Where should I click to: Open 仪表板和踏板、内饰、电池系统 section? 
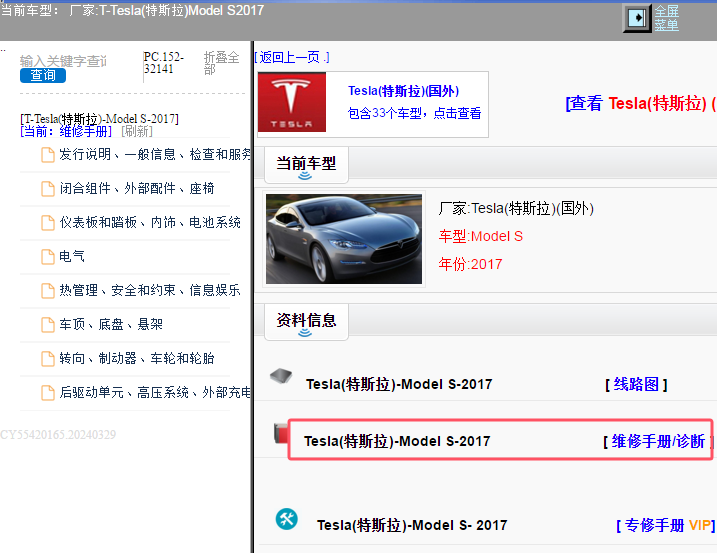coord(150,222)
